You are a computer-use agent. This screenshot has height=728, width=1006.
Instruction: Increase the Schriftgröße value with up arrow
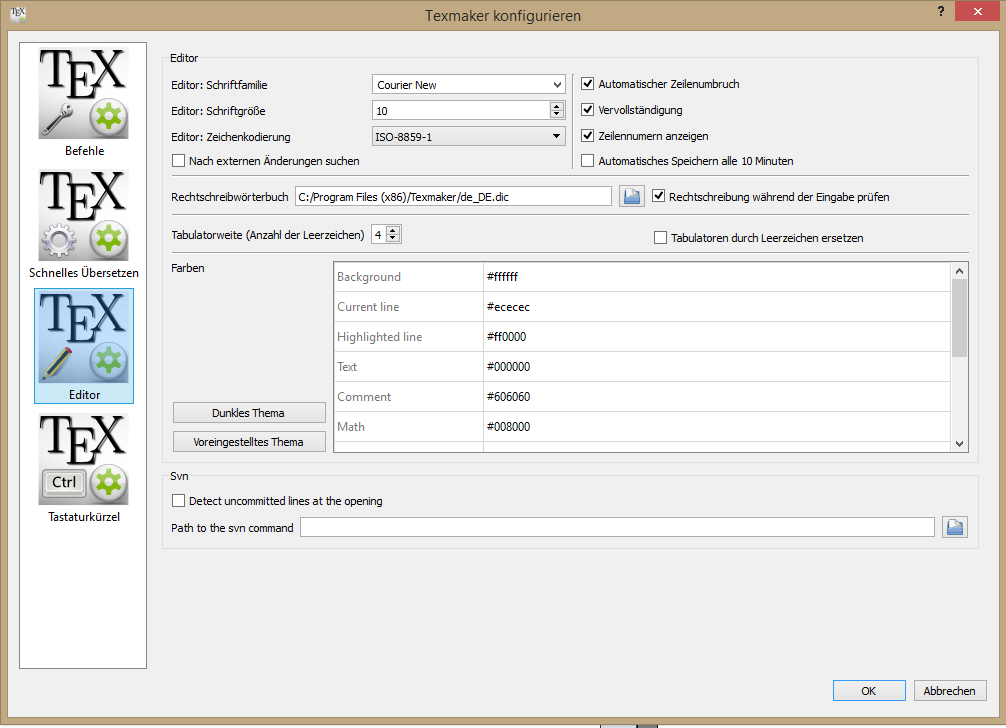click(557, 106)
